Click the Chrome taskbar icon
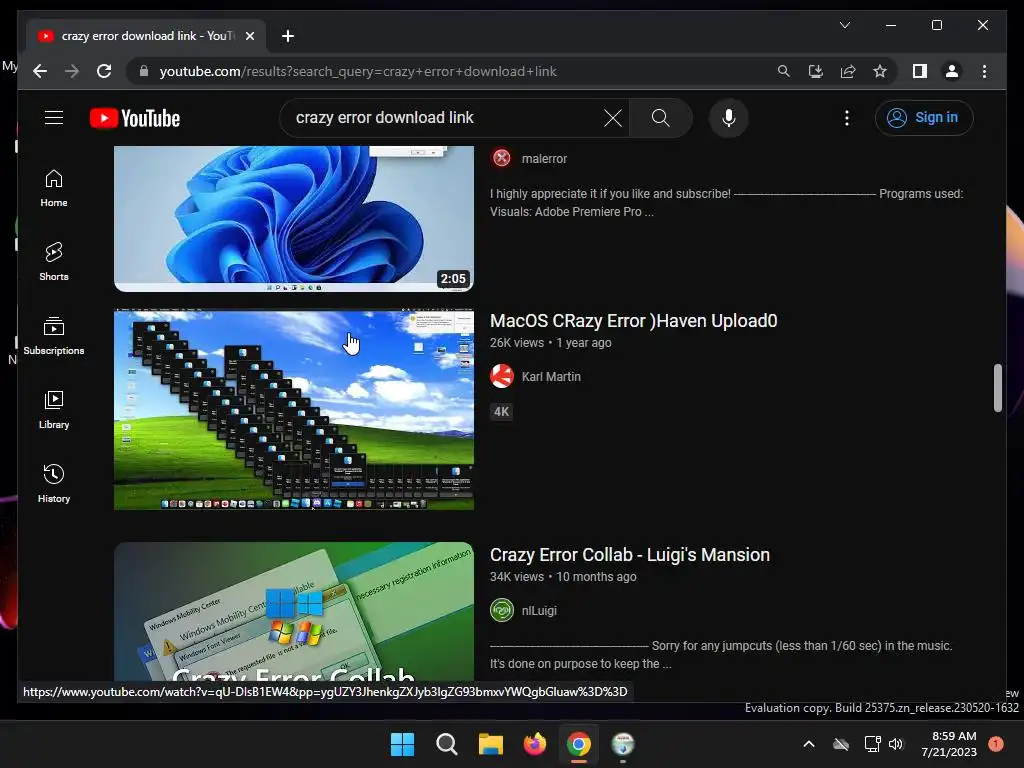The image size is (1024, 768). [x=579, y=744]
